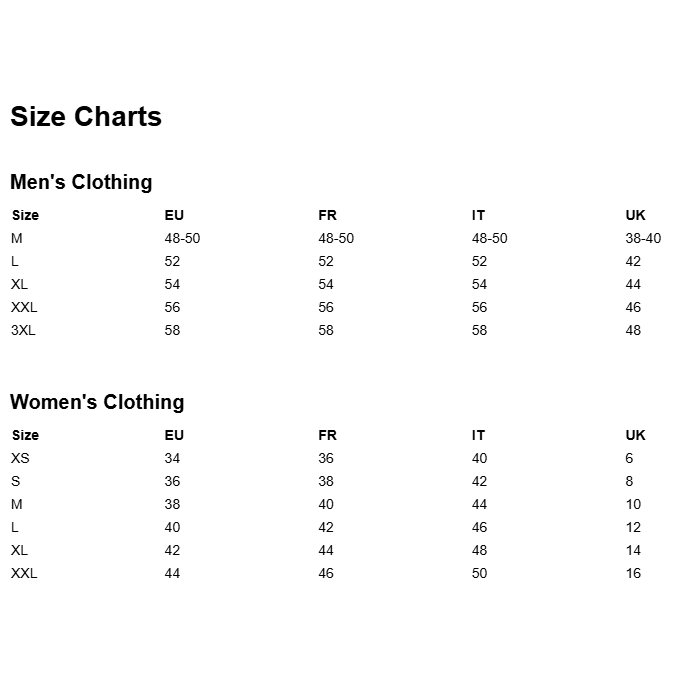Screen dimensions: 687x687
Task: Click the XS size row label
Action: [20, 458]
